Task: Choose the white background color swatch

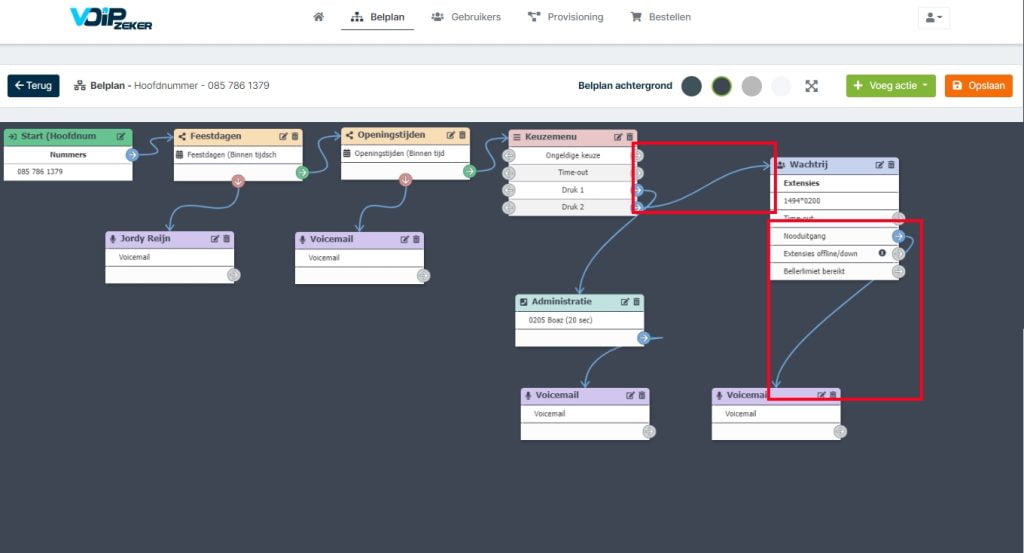Action: click(x=781, y=86)
